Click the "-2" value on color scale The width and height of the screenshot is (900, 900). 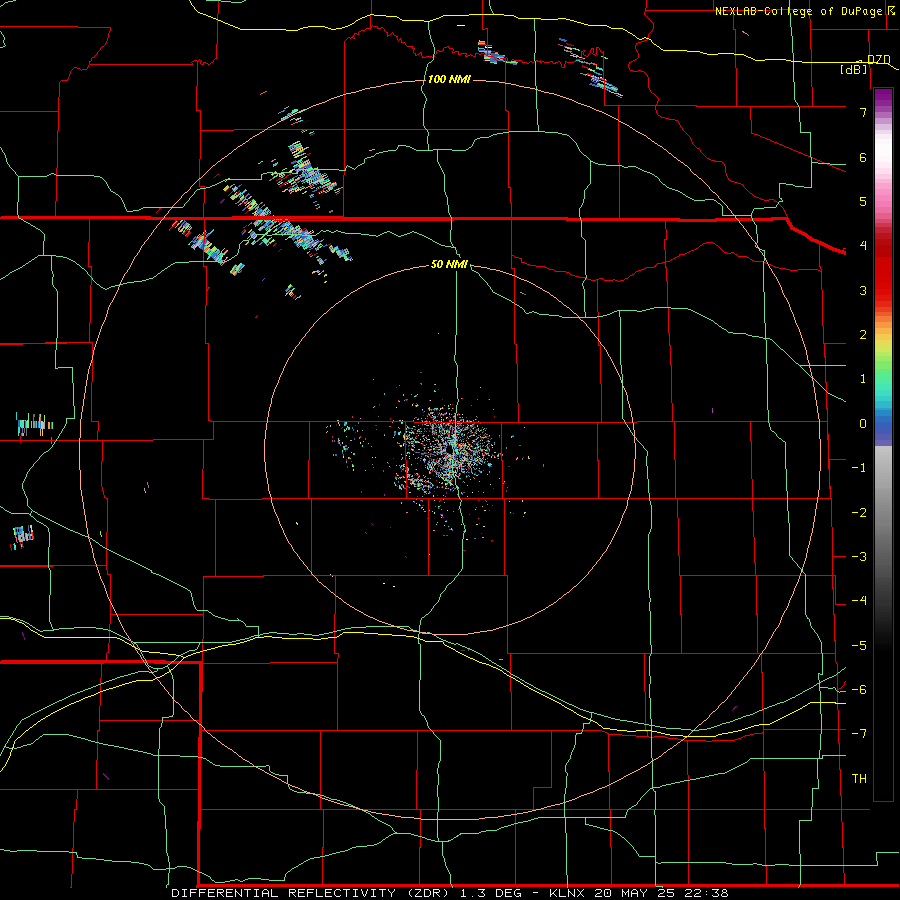859,513
